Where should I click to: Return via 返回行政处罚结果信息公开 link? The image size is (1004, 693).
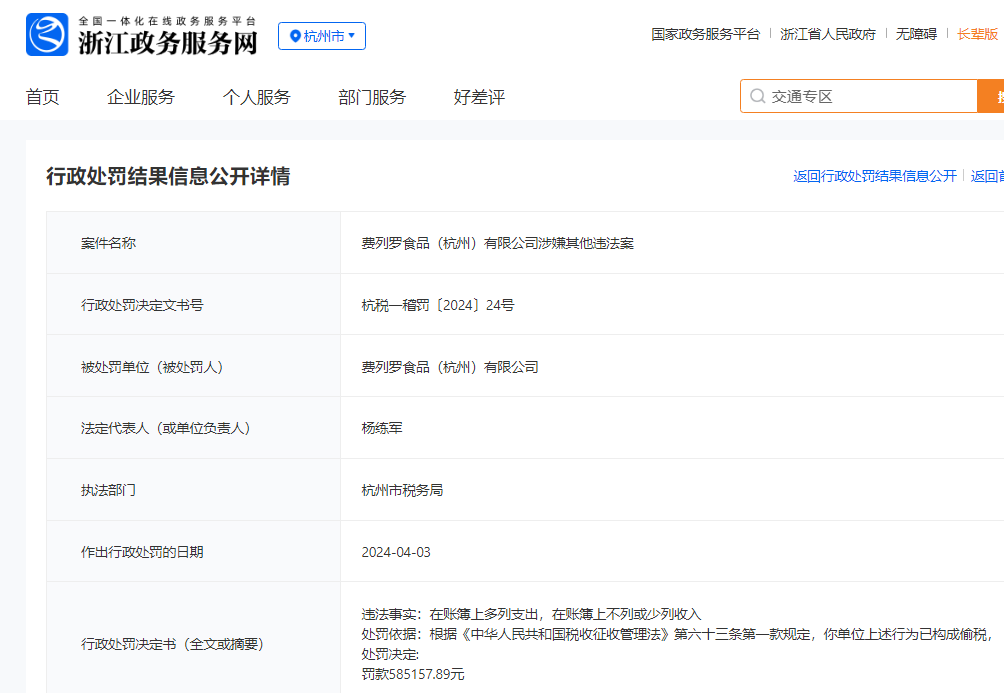(875, 176)
